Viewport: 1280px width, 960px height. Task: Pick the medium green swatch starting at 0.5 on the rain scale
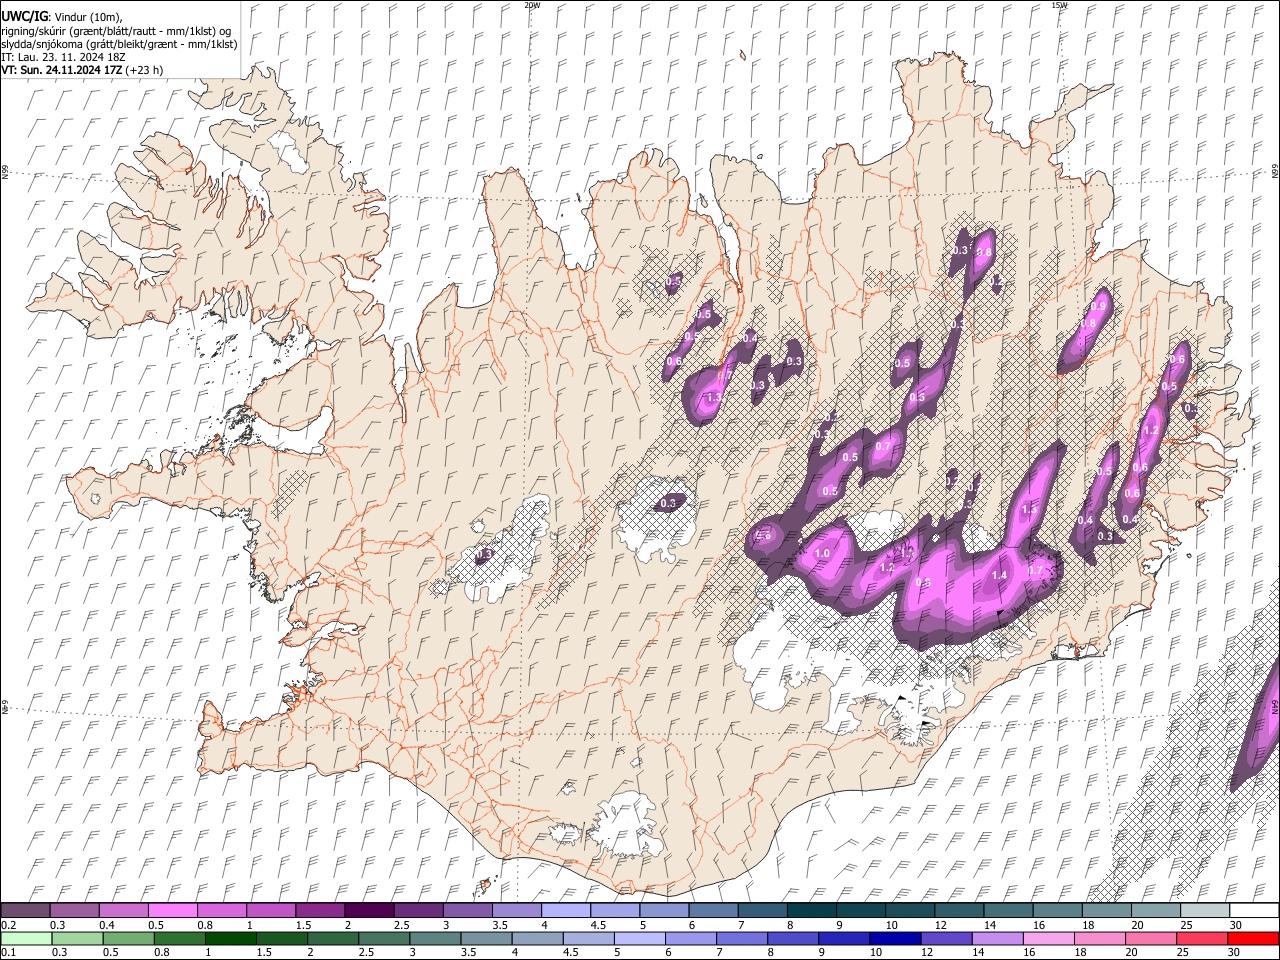(128, 938)
